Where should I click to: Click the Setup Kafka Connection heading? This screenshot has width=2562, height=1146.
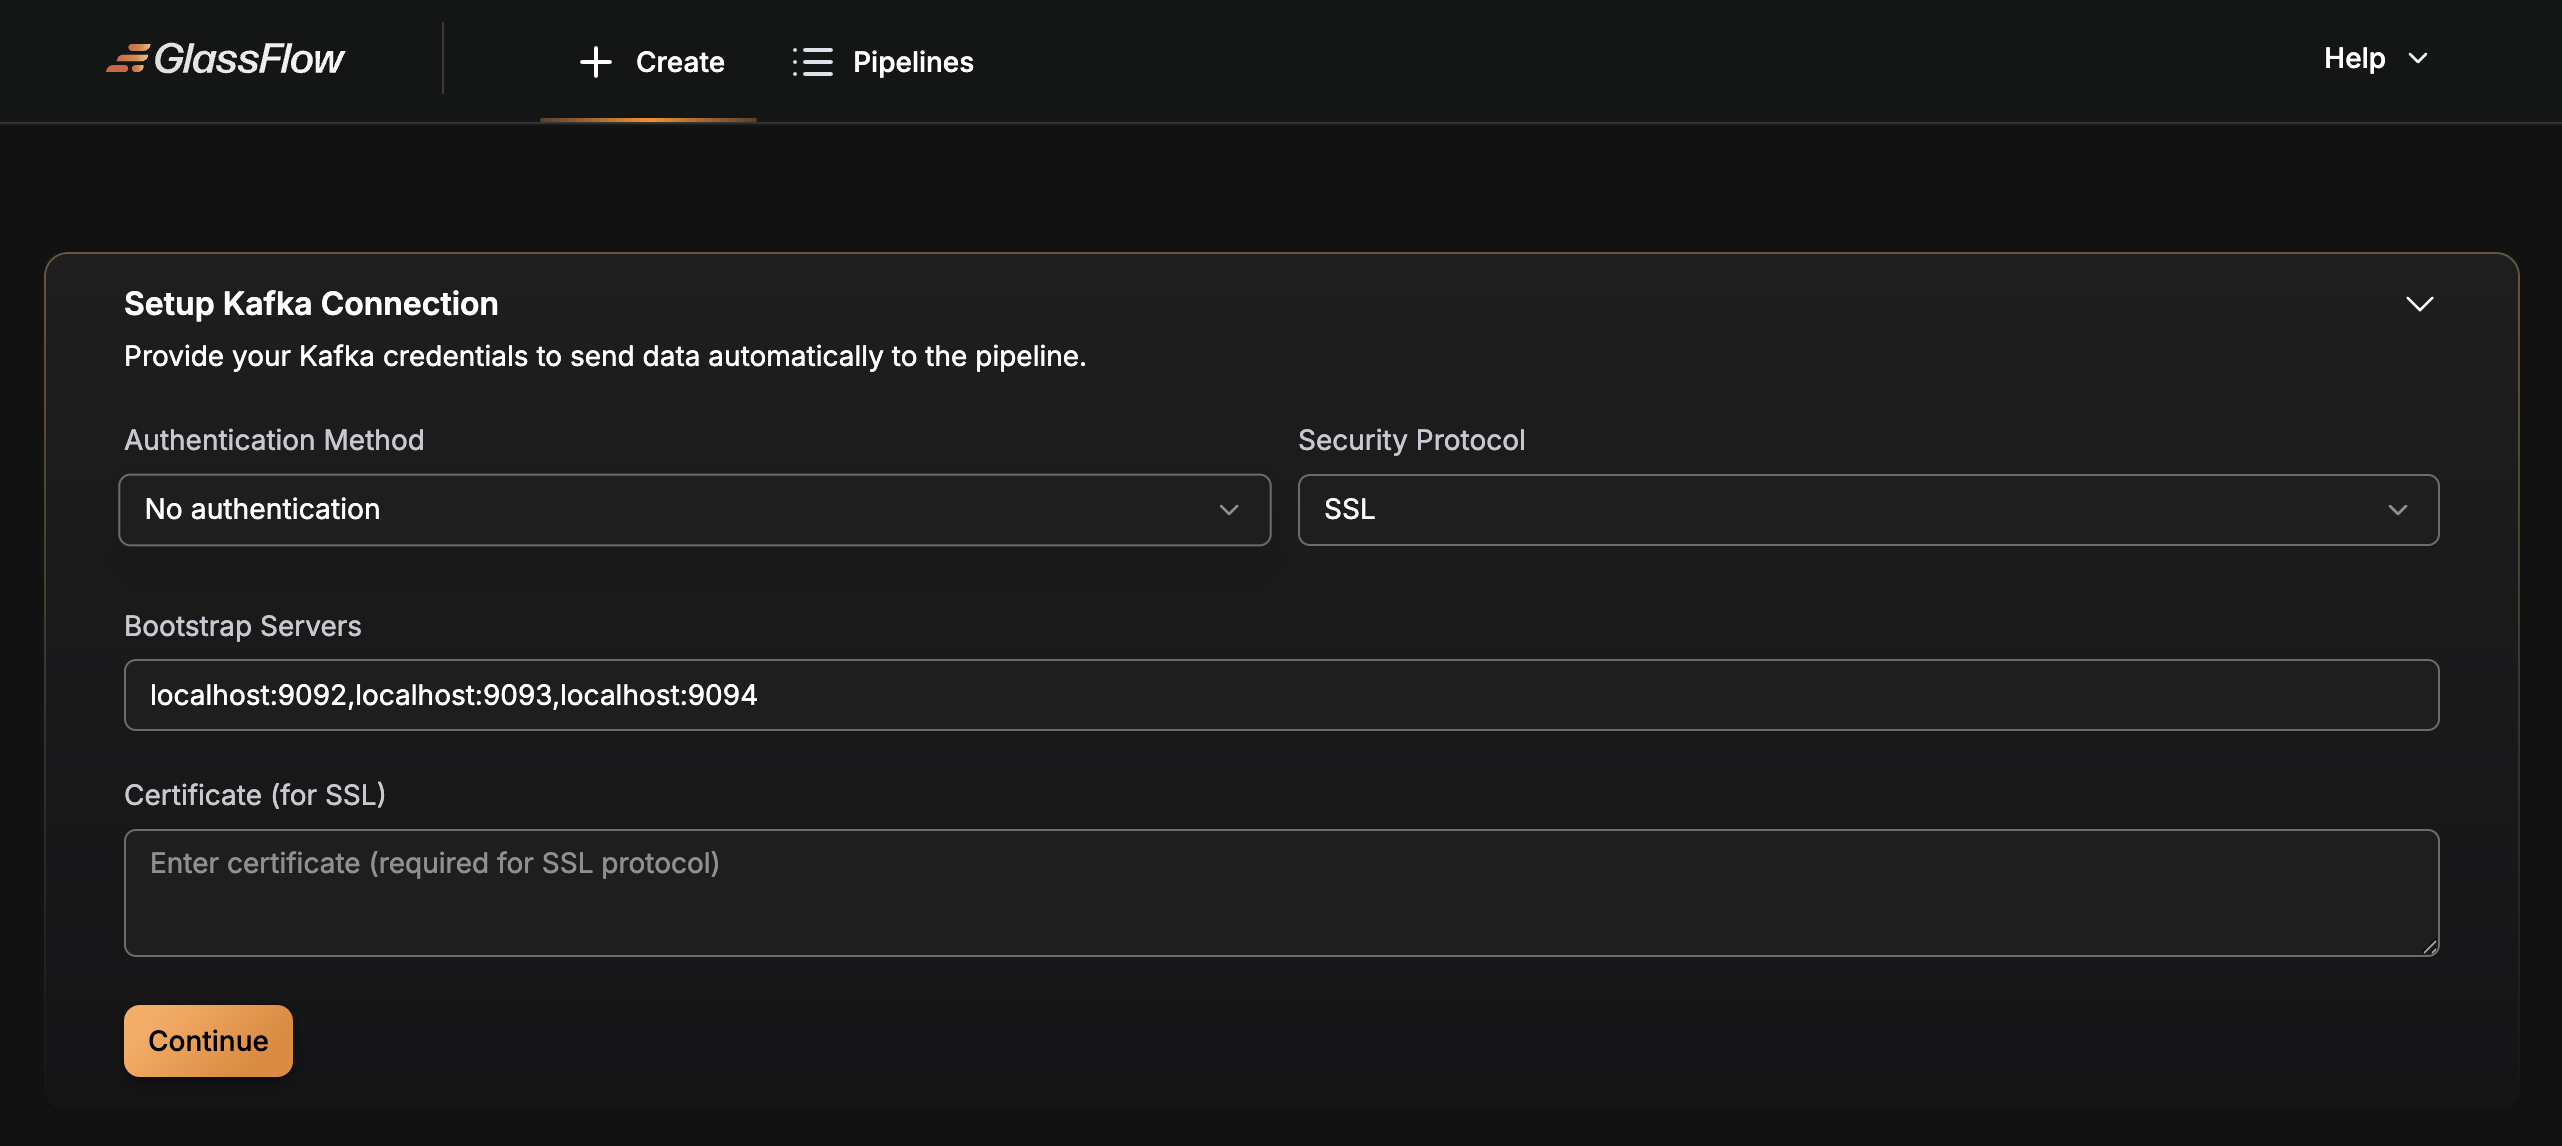tap(311, 304)
